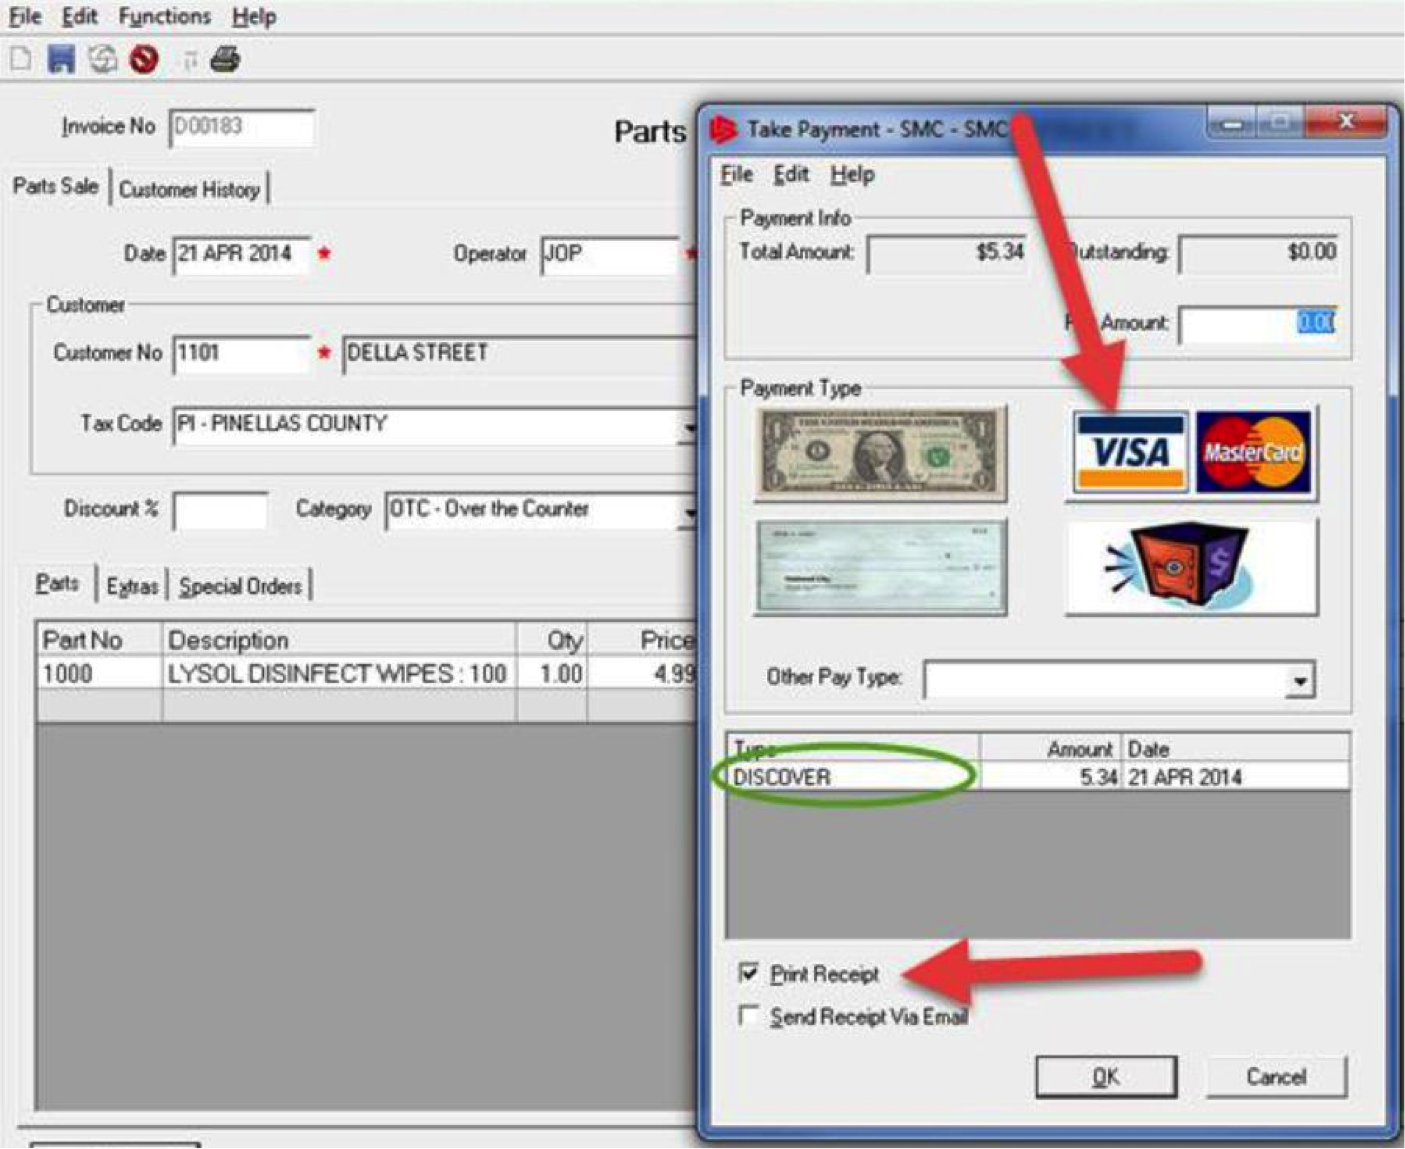The image size is (1405, 1149).
Task: Click the Save floppy disk icon
Action: [61, 59]
